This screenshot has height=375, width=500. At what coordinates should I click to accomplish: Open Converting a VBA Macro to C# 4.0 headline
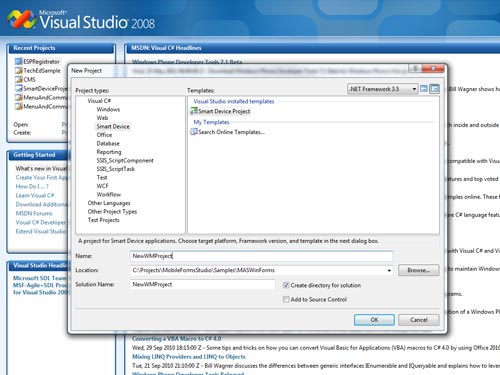[x=177, y=339]
